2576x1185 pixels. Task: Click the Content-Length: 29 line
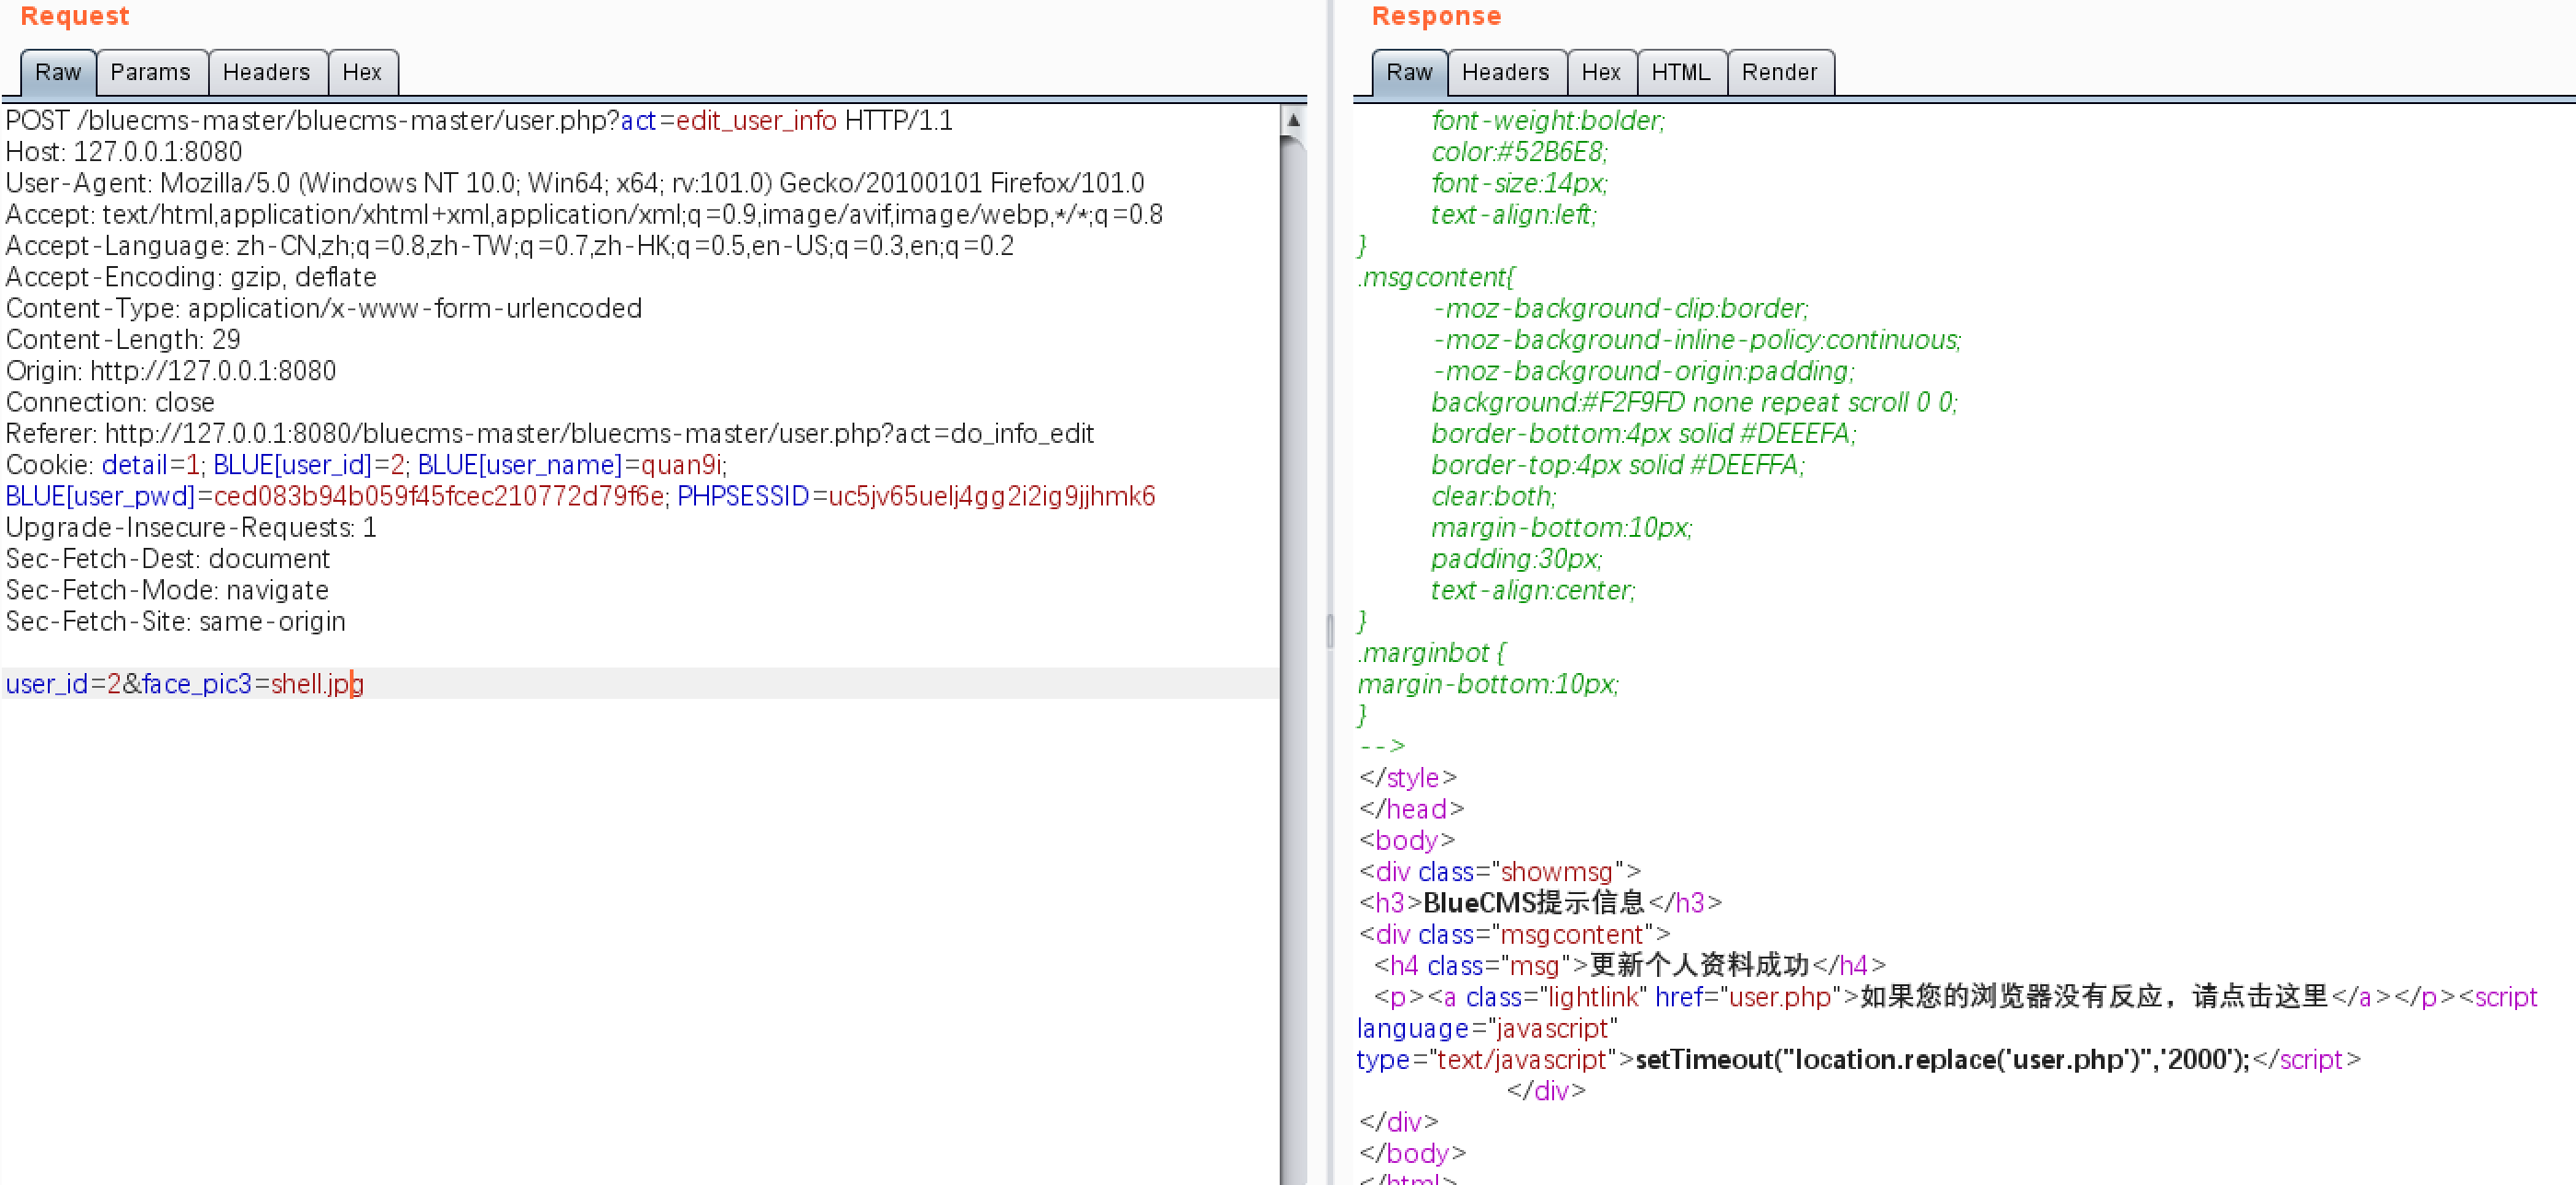(123, 340)
